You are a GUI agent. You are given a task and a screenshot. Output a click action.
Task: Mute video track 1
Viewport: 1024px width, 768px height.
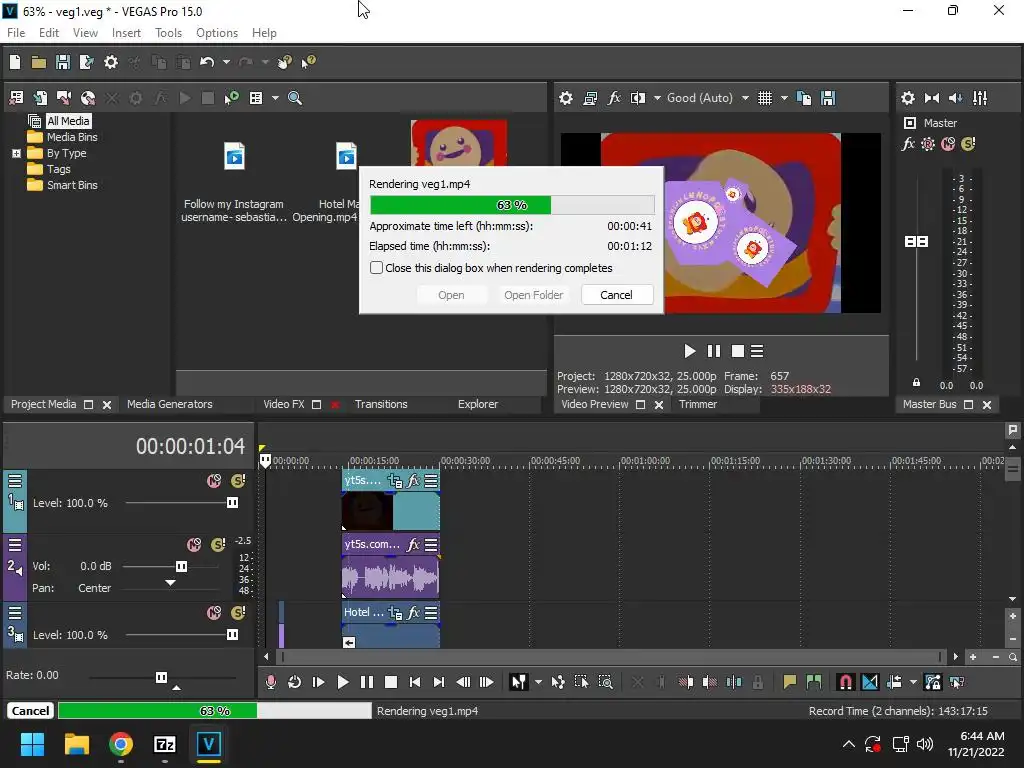(x=214, y=481)
